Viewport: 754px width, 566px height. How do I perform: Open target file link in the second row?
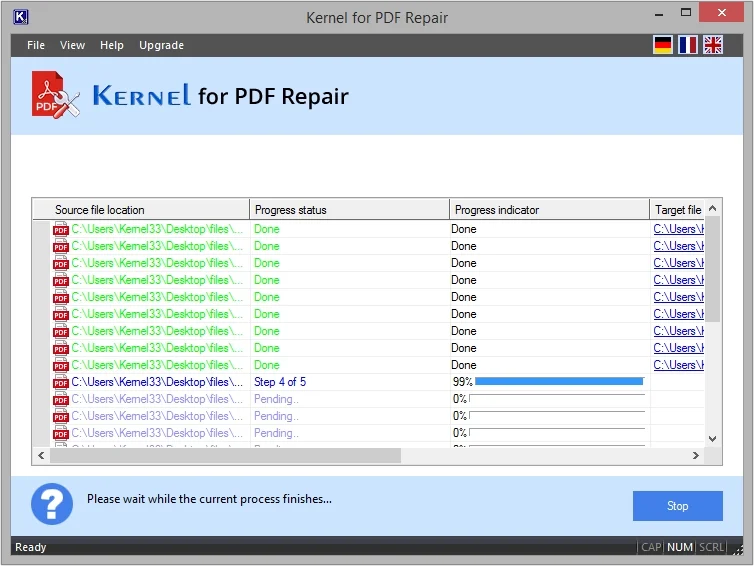pyautogui.click(x=678, y=246)
